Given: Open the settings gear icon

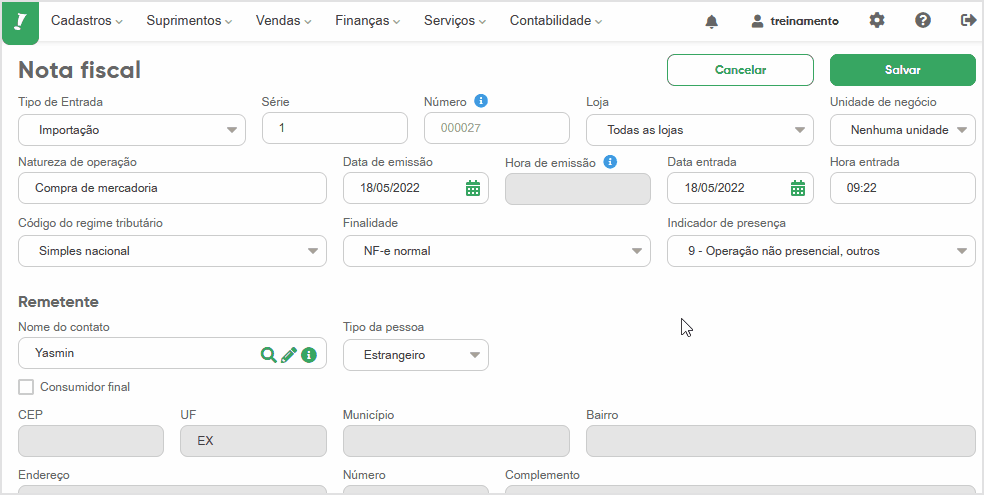Looking at the screenshot, I should (x=877, y=21).
